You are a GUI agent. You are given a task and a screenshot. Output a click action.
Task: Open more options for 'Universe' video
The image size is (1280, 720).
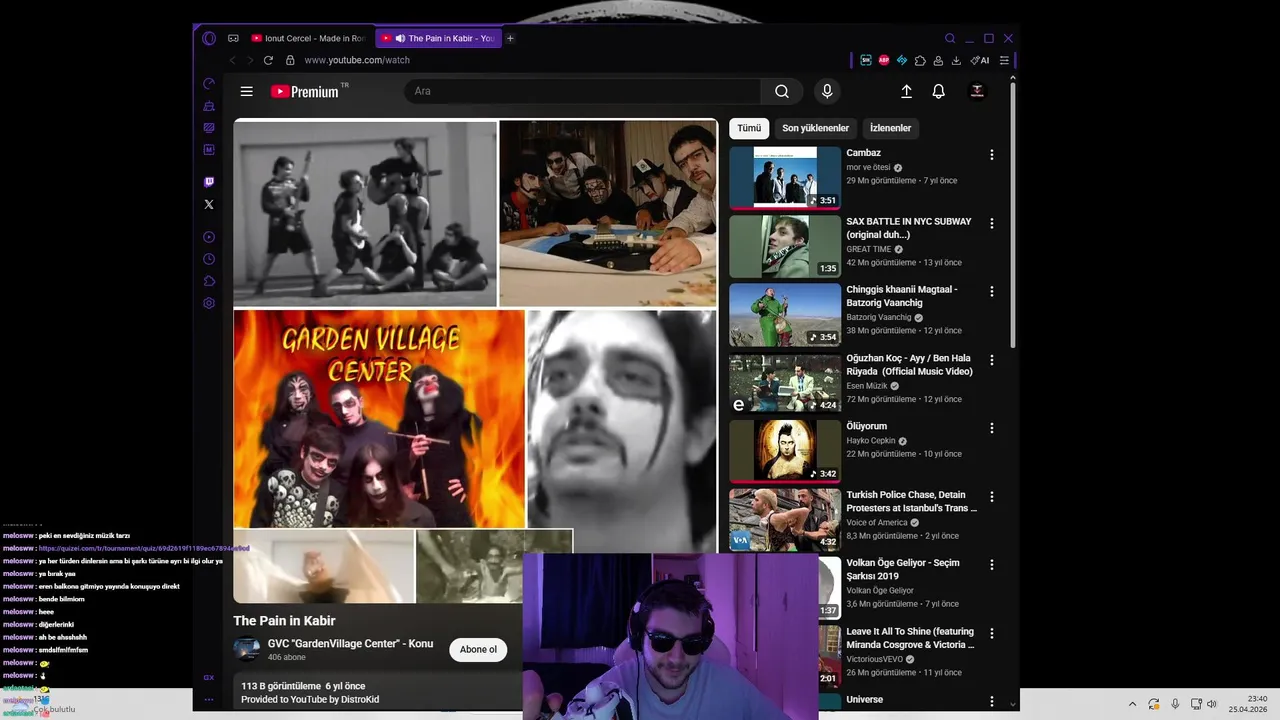tap(992, 701)
